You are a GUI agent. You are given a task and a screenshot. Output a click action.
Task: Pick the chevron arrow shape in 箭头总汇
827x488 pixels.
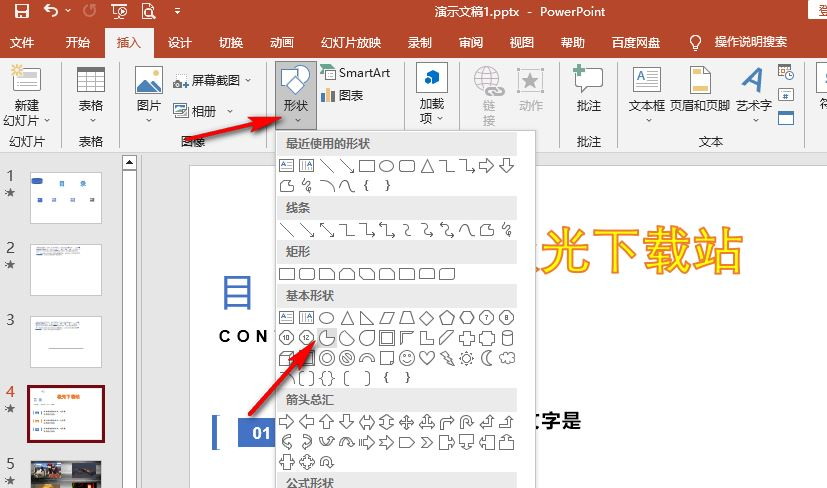(427, 442)
